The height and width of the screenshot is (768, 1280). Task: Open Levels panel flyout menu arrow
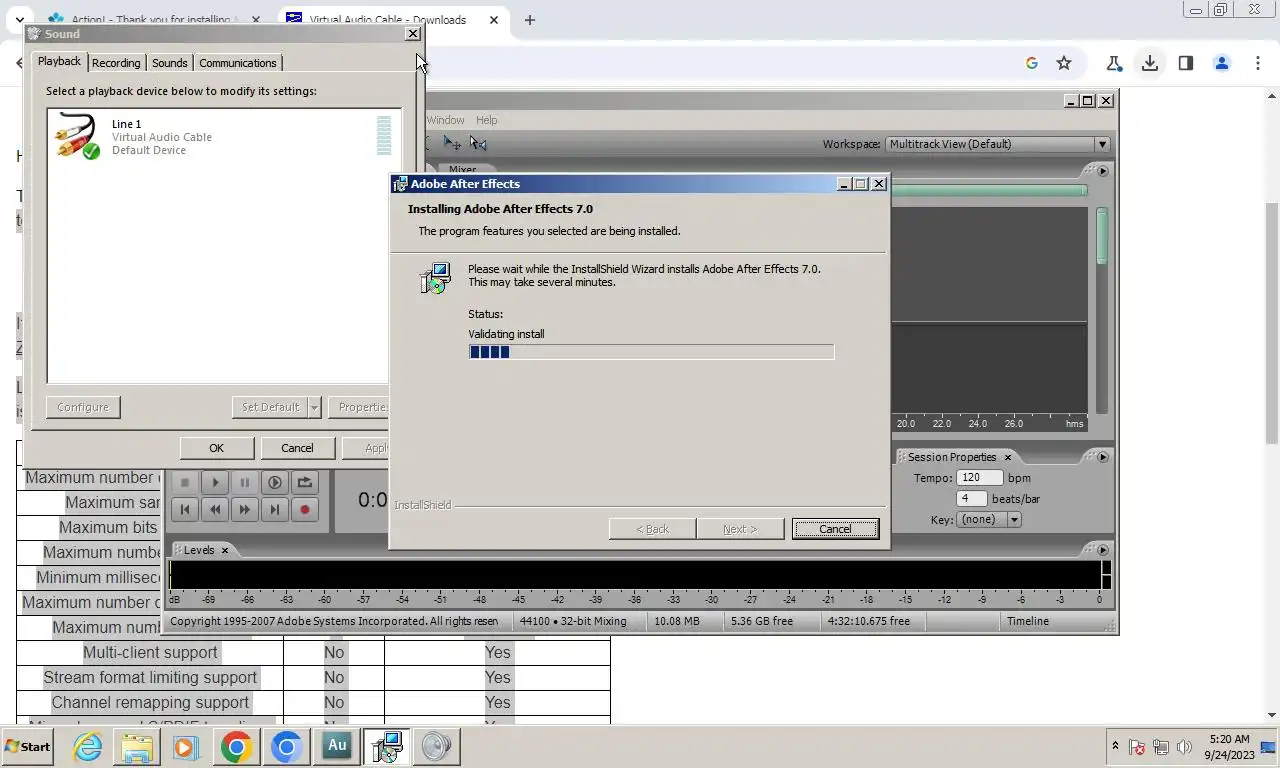point(1103,550)
